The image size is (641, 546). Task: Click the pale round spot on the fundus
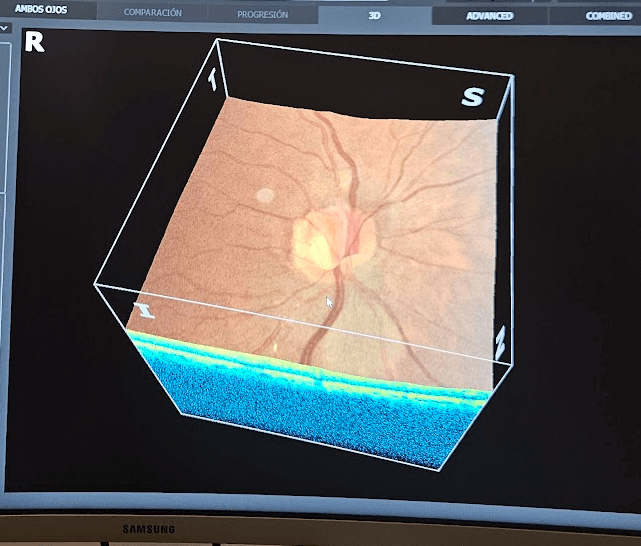click(264, 197)
